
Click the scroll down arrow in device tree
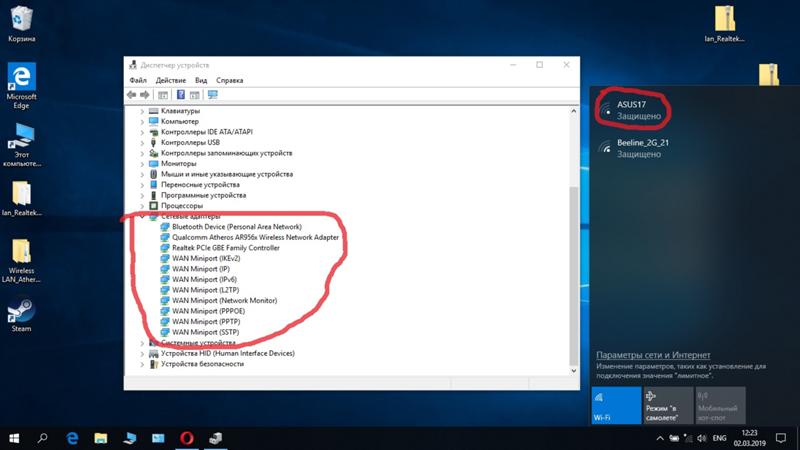click(573, 371)
